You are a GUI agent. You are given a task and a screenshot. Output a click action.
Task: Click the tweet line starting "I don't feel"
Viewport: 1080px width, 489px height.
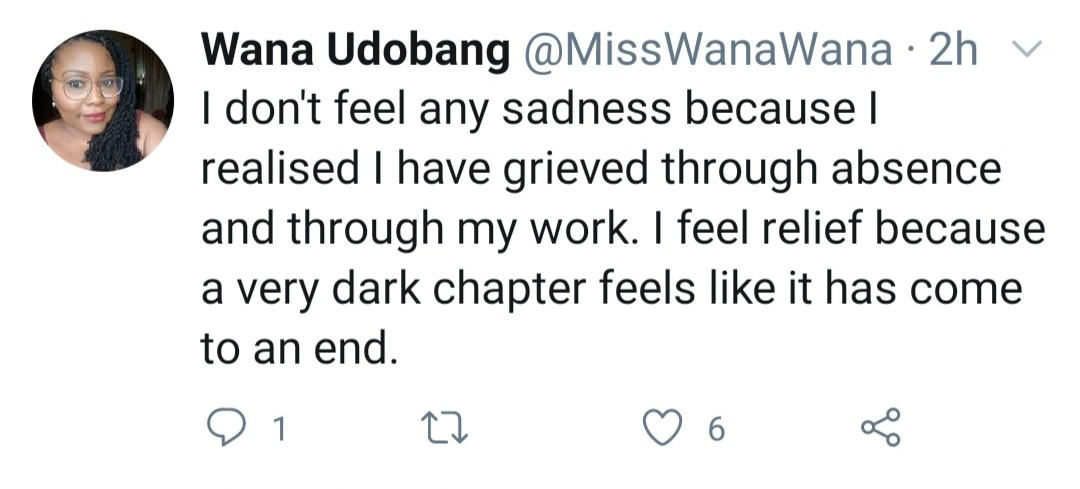(x=540, y=111)
